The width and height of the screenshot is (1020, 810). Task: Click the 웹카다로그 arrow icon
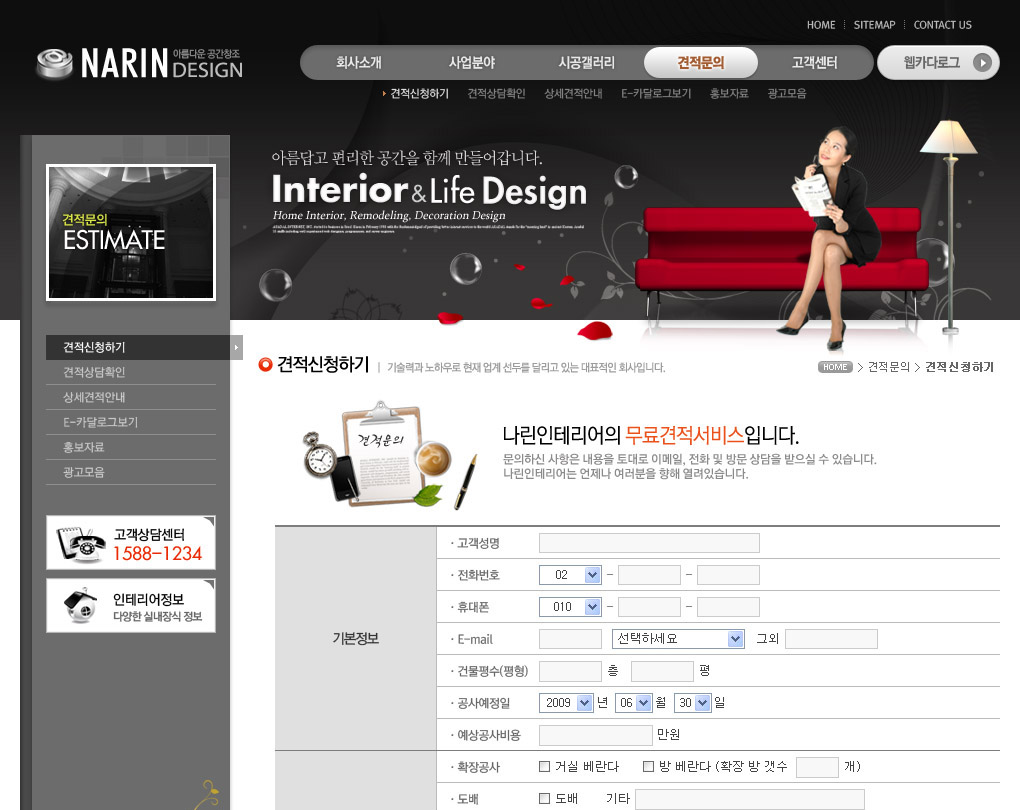click(x=983, y=63)
